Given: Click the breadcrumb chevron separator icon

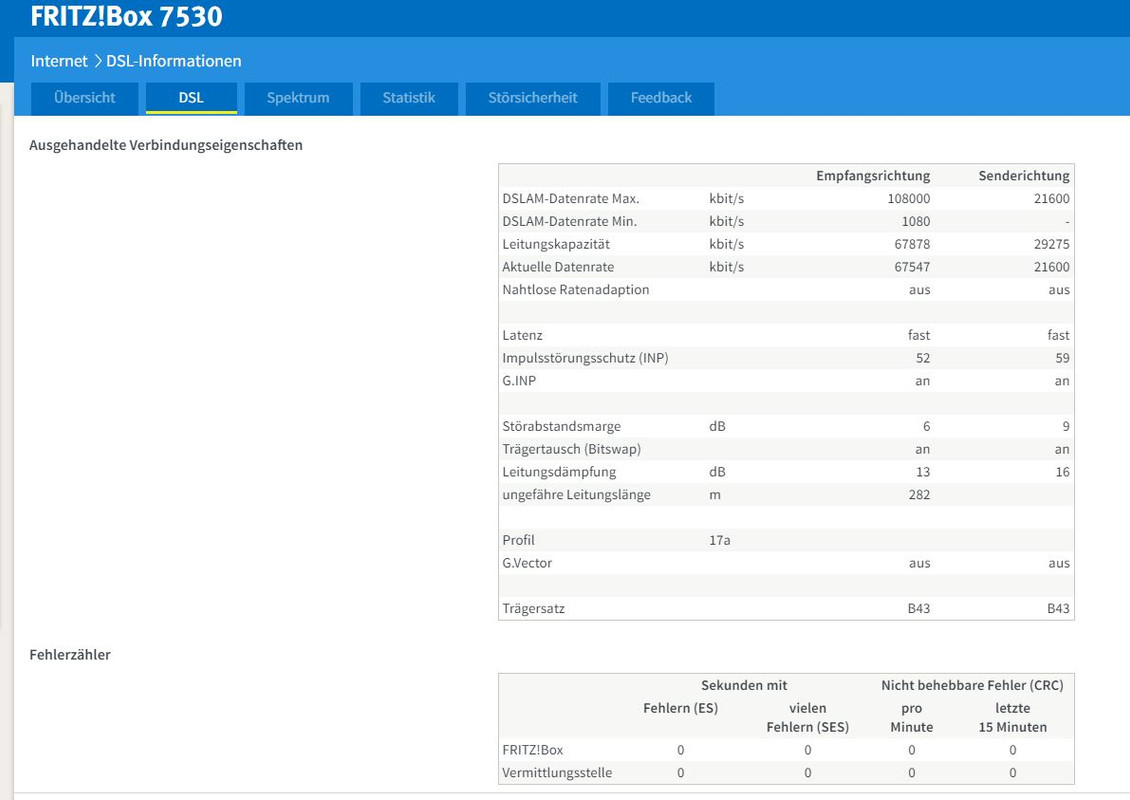Looking at the screenshot, I should (97, 61).
